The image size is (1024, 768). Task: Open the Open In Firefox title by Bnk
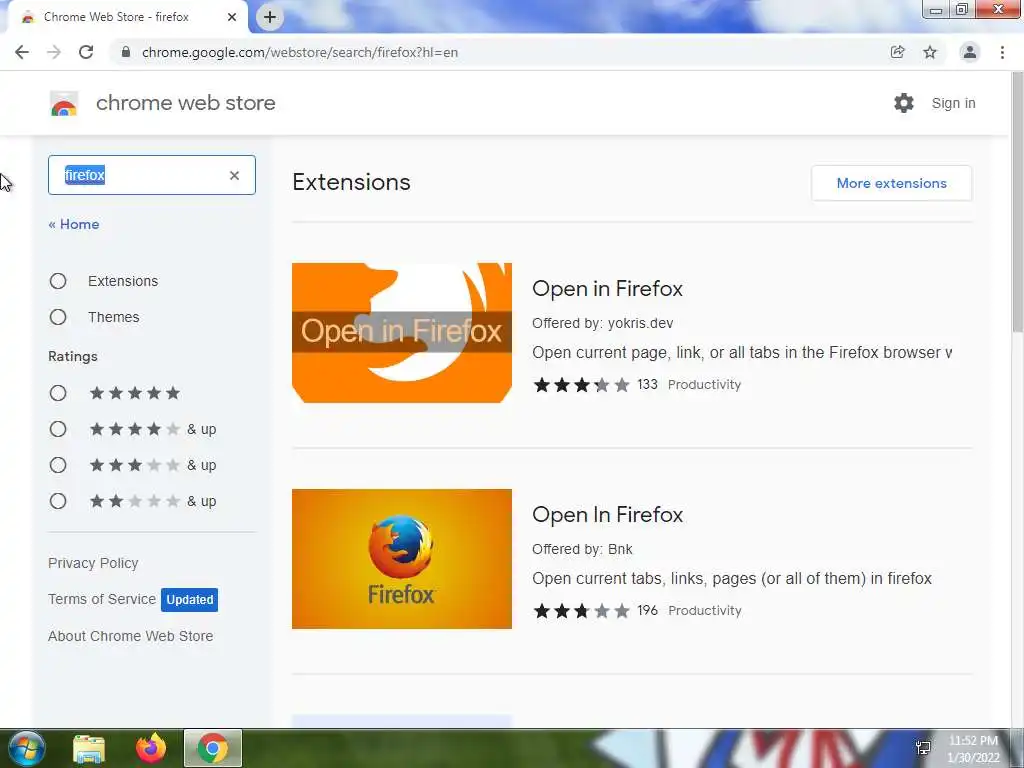point(607,515)
